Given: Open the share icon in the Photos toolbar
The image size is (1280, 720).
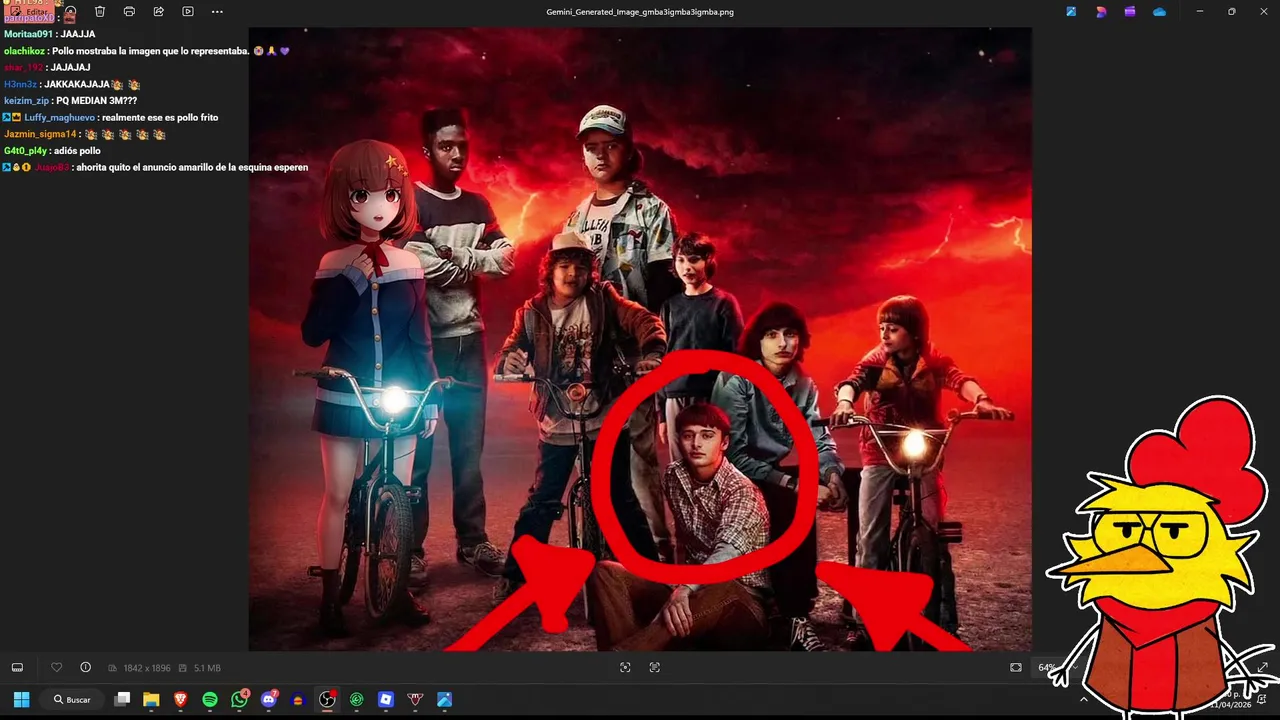Looking at the screenshot, I should [158, 11].
